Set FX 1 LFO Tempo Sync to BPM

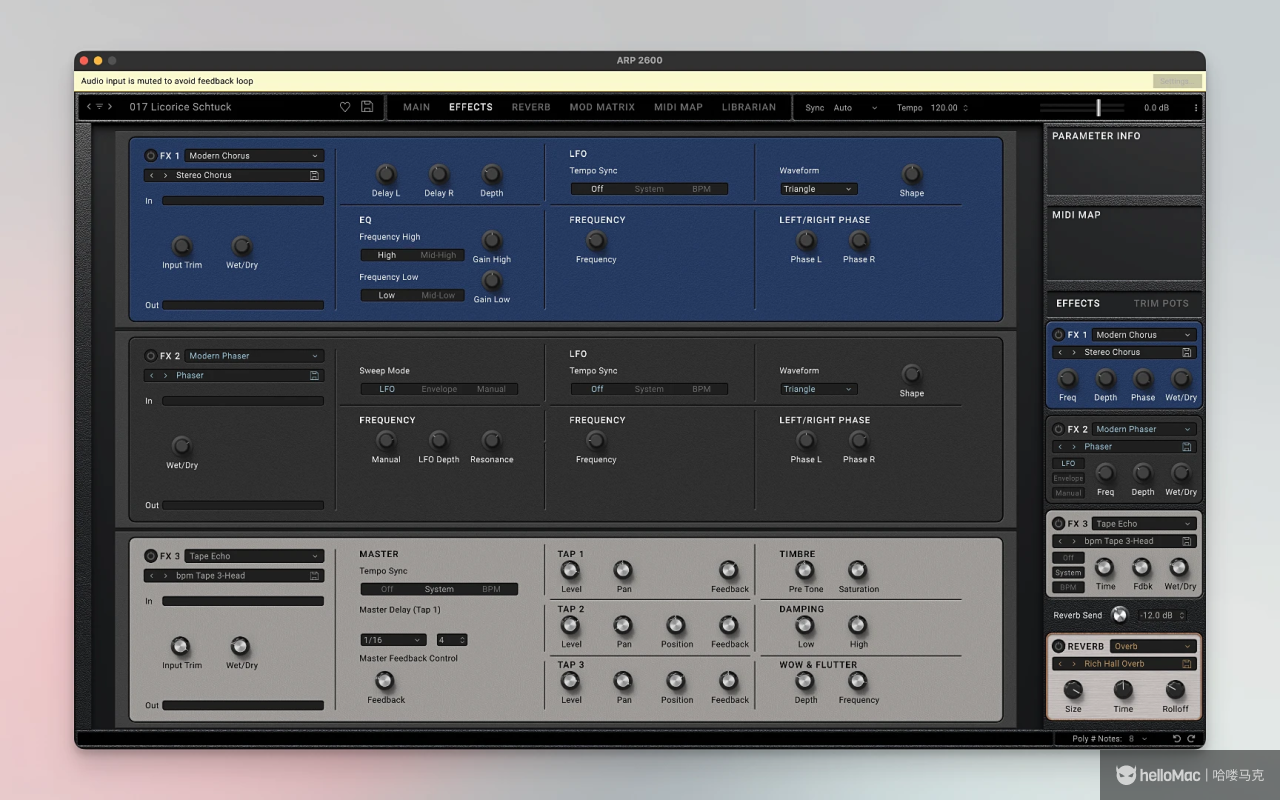(x=701, y=189)
